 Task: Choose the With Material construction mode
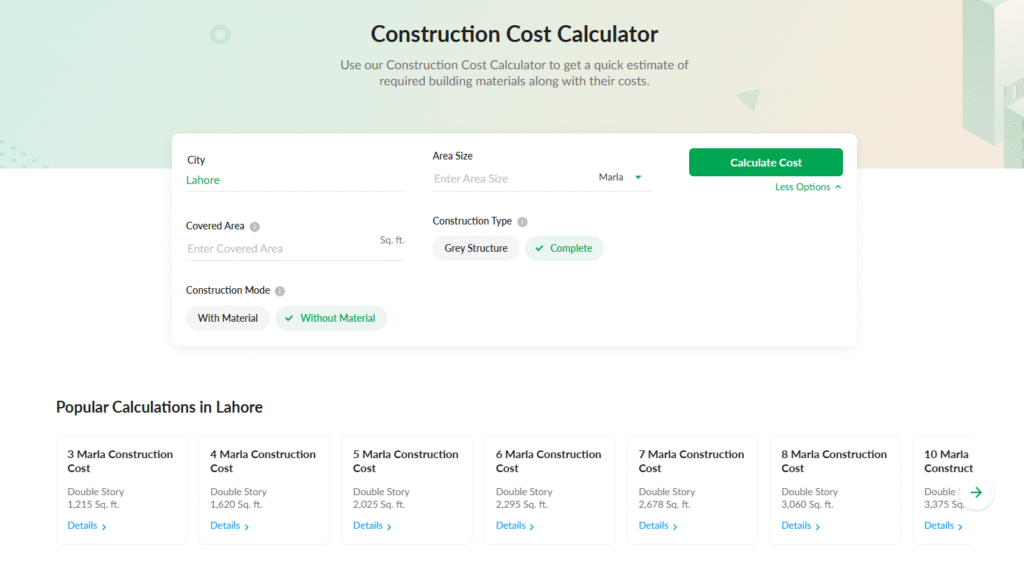227,318
